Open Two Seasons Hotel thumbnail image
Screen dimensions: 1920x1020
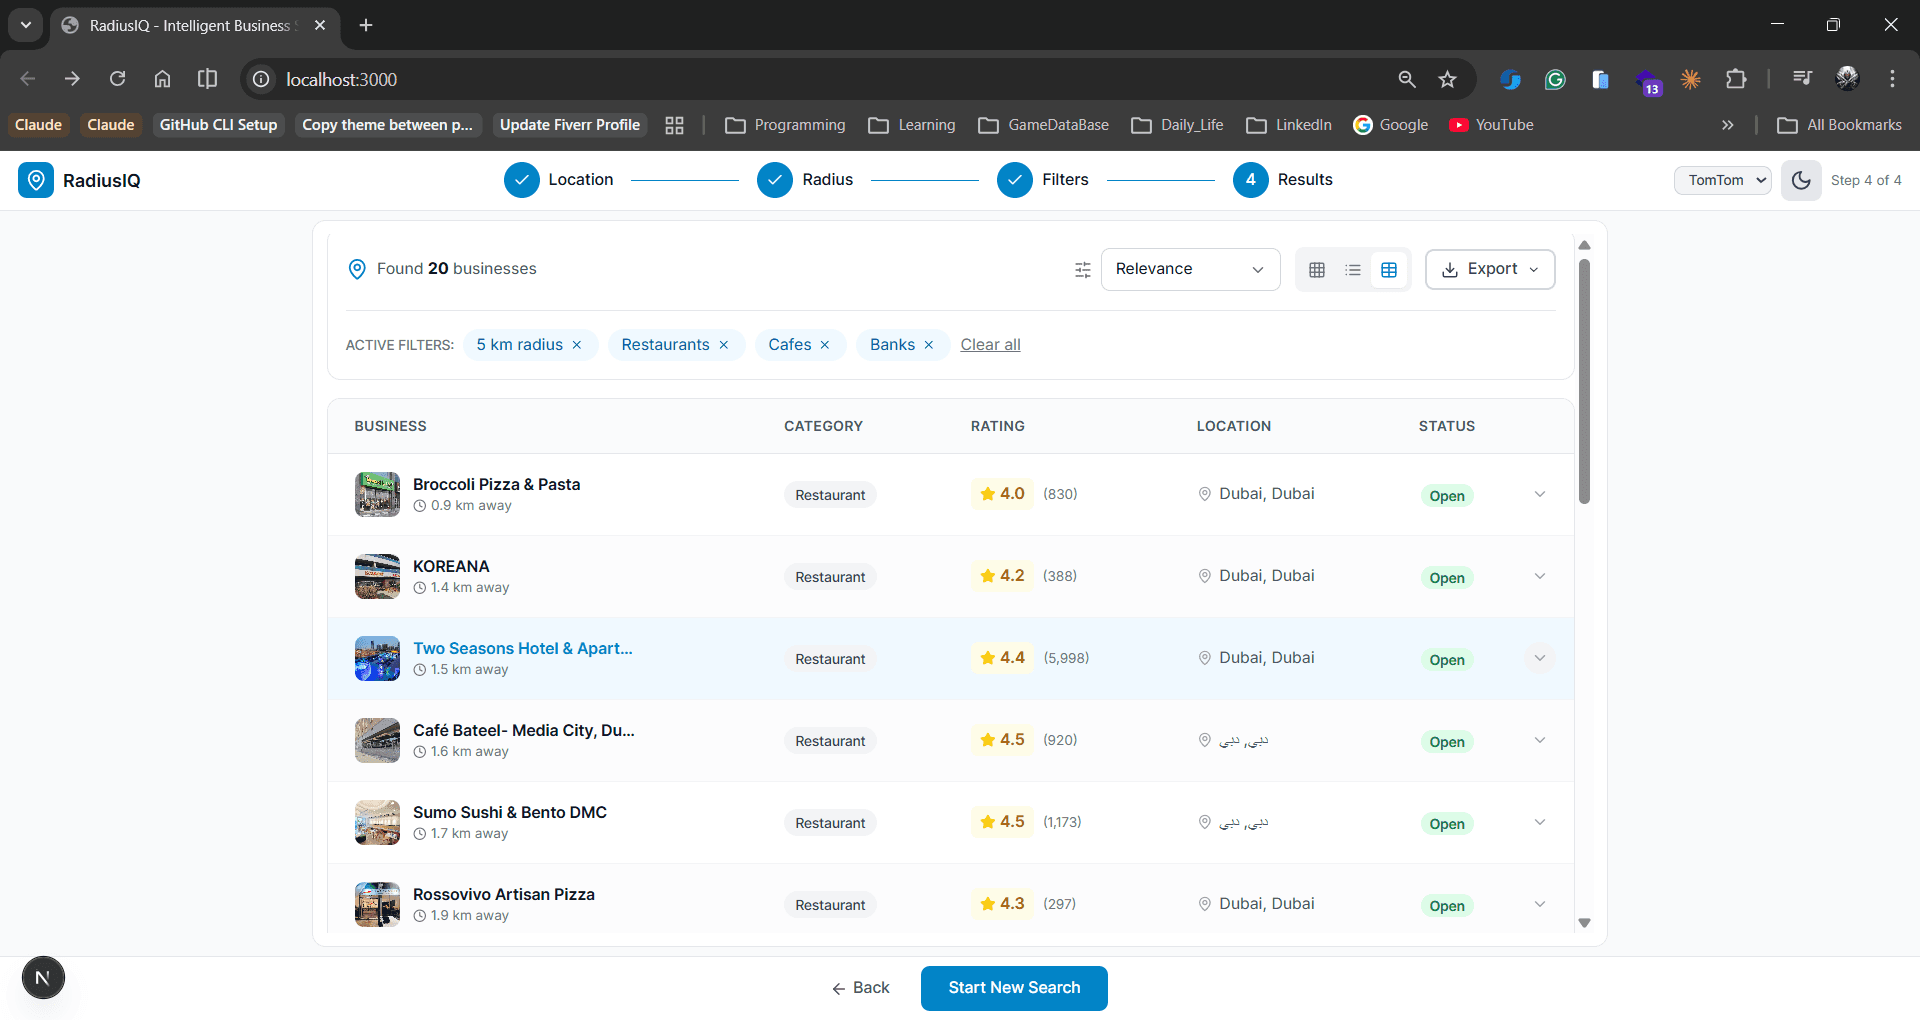[377, 658]
